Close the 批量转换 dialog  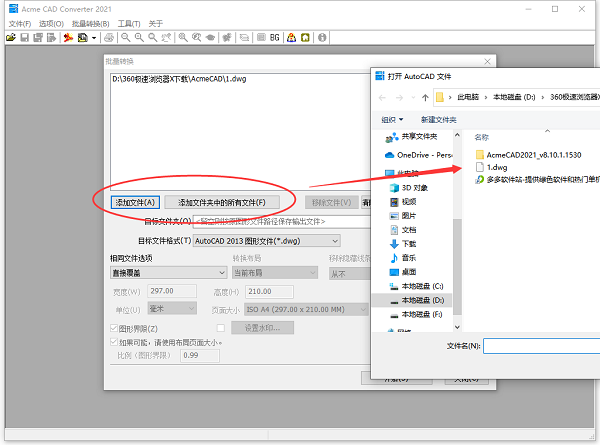pos(487,62)
